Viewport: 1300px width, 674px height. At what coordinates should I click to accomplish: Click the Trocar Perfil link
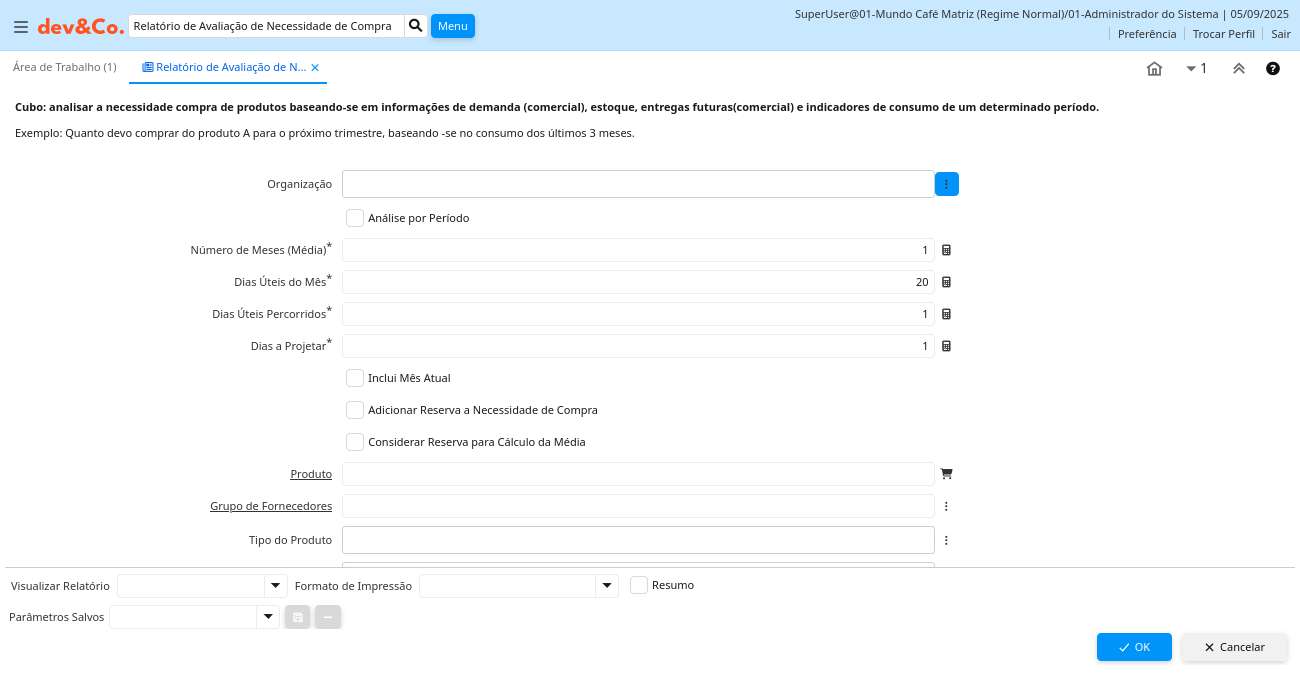[1223, 34]
